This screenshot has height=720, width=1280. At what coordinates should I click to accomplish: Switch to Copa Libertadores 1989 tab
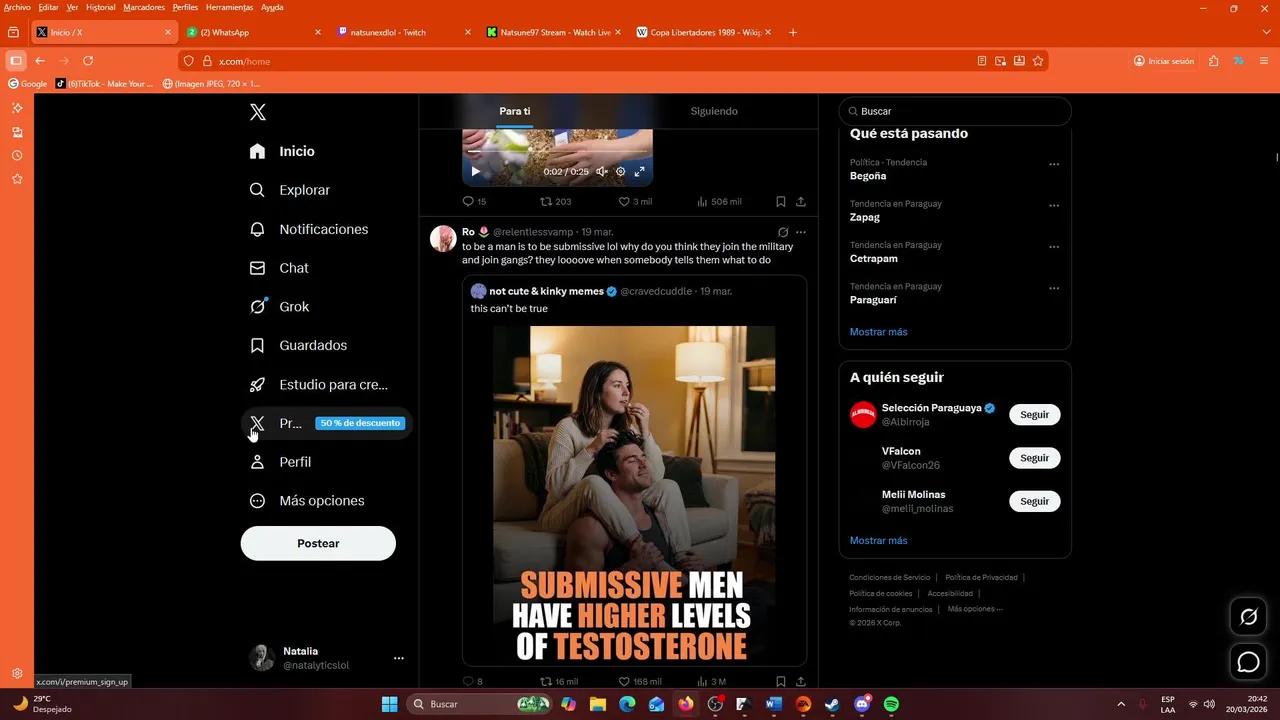(702, 32)
